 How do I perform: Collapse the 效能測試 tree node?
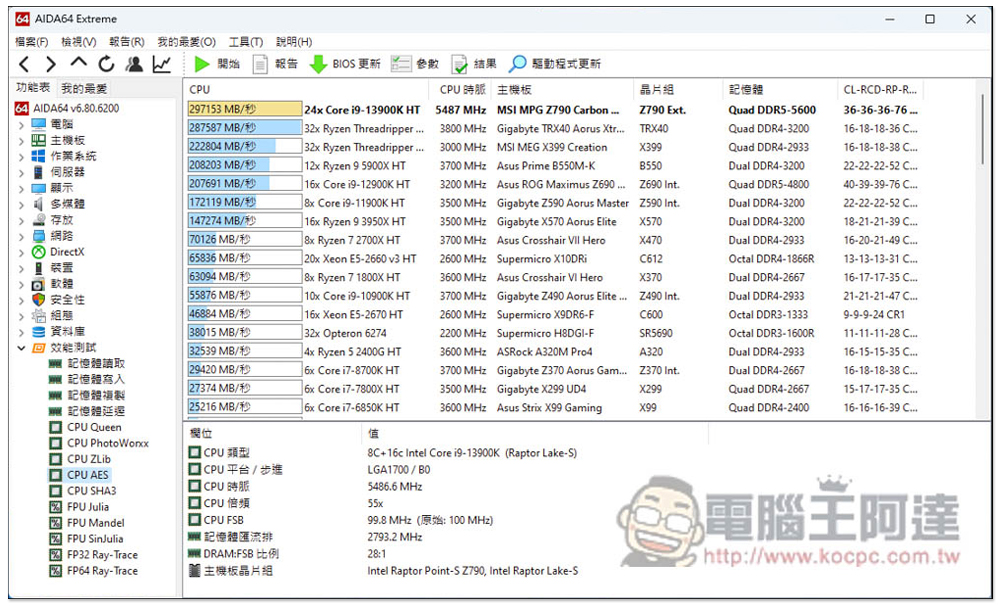22,348
